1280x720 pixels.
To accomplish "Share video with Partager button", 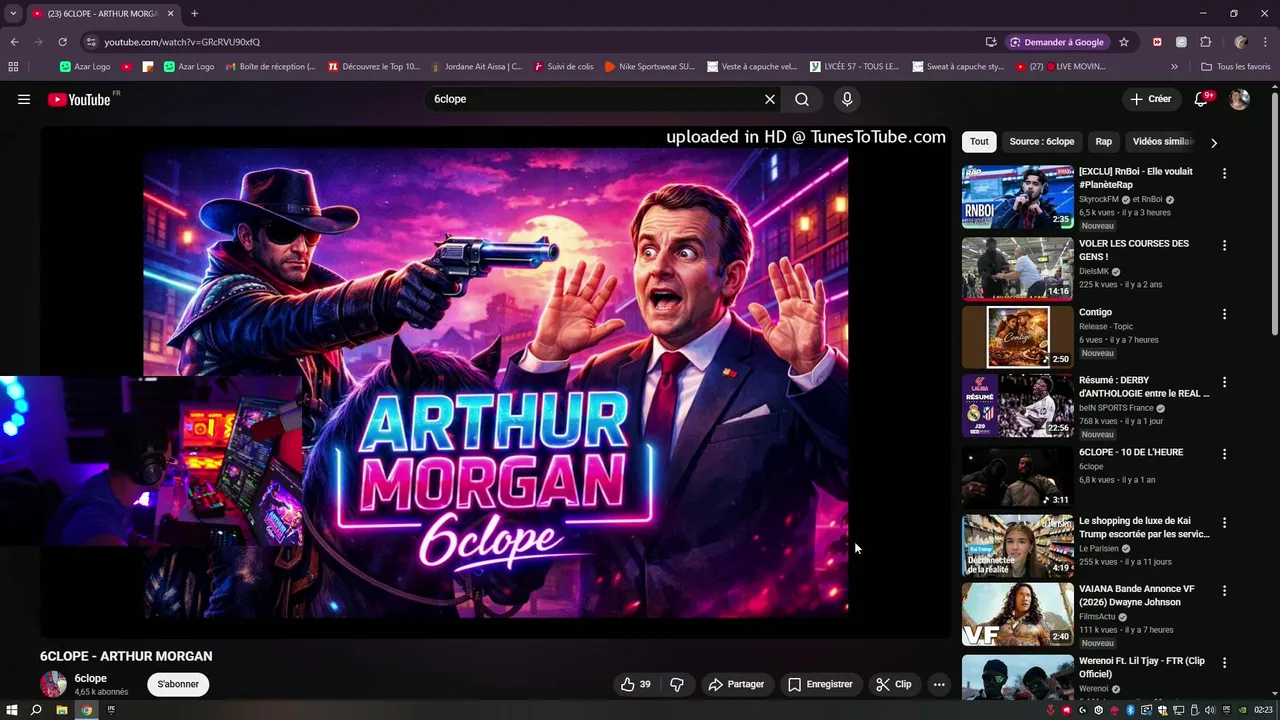I will coord(736,684).
